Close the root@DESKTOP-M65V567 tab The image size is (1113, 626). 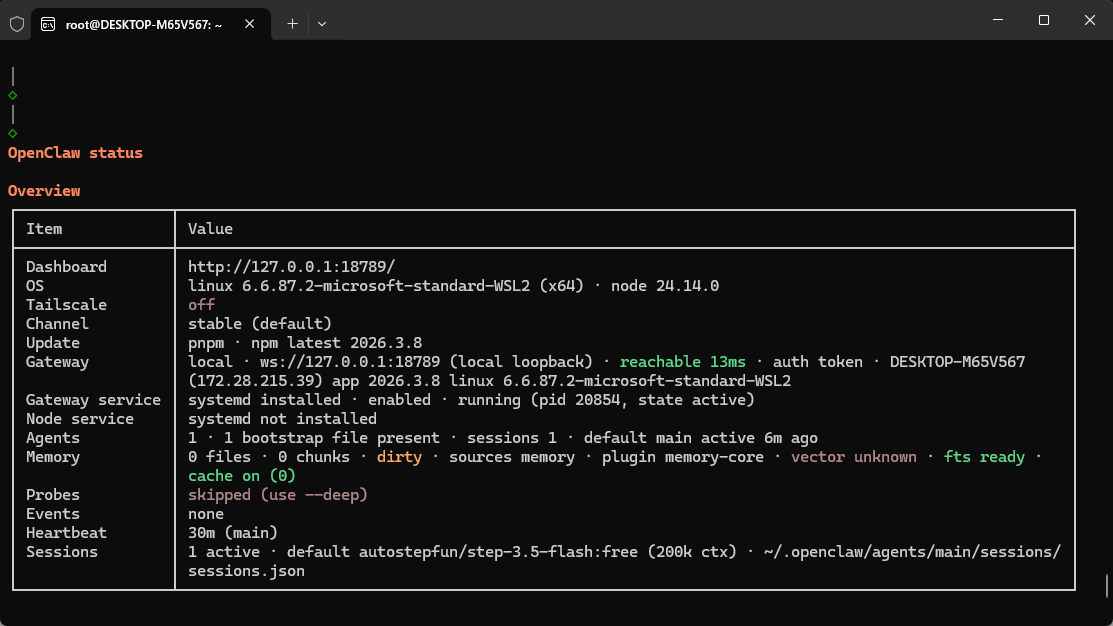point(249,24)
